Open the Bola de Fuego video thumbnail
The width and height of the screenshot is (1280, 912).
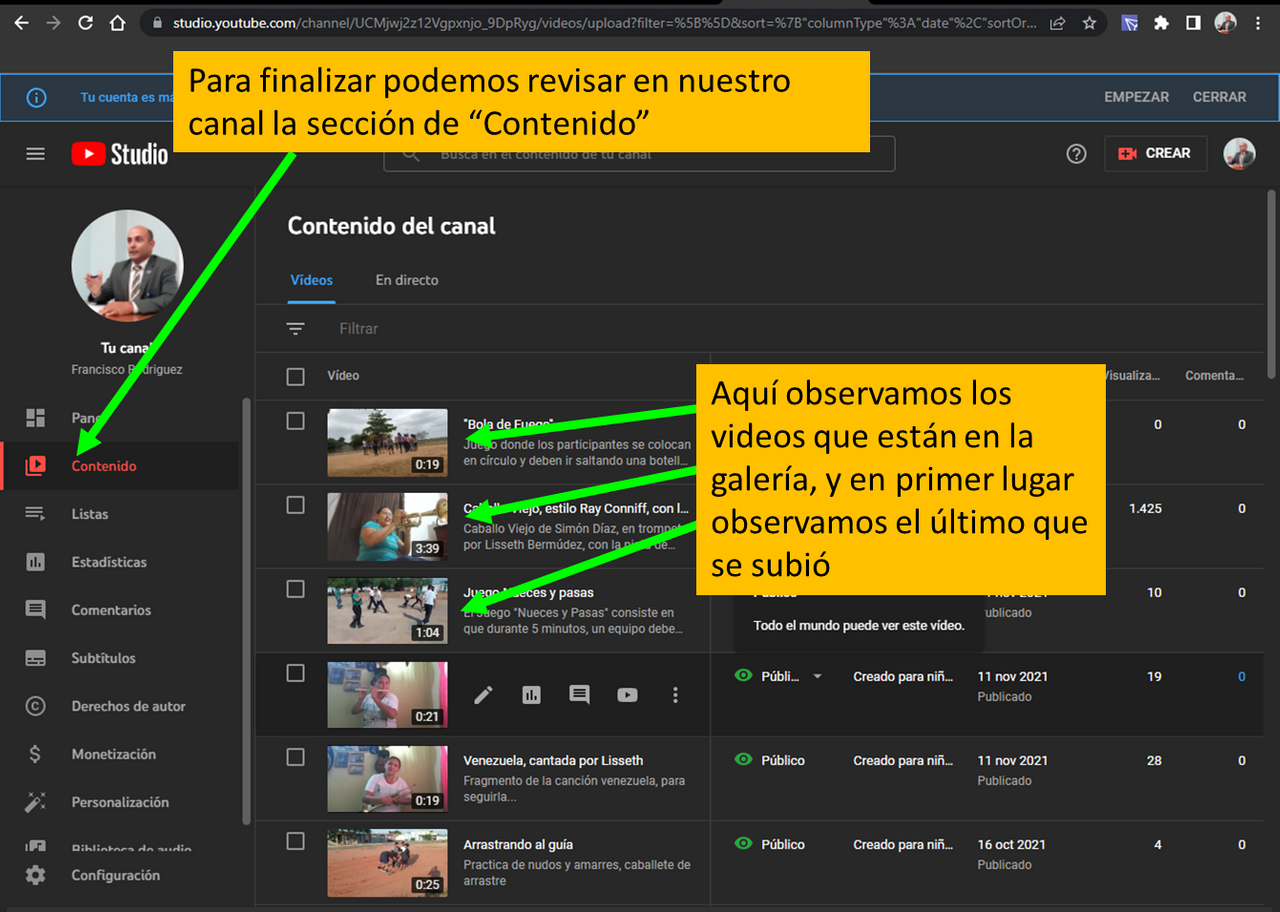tap(387, 442)
